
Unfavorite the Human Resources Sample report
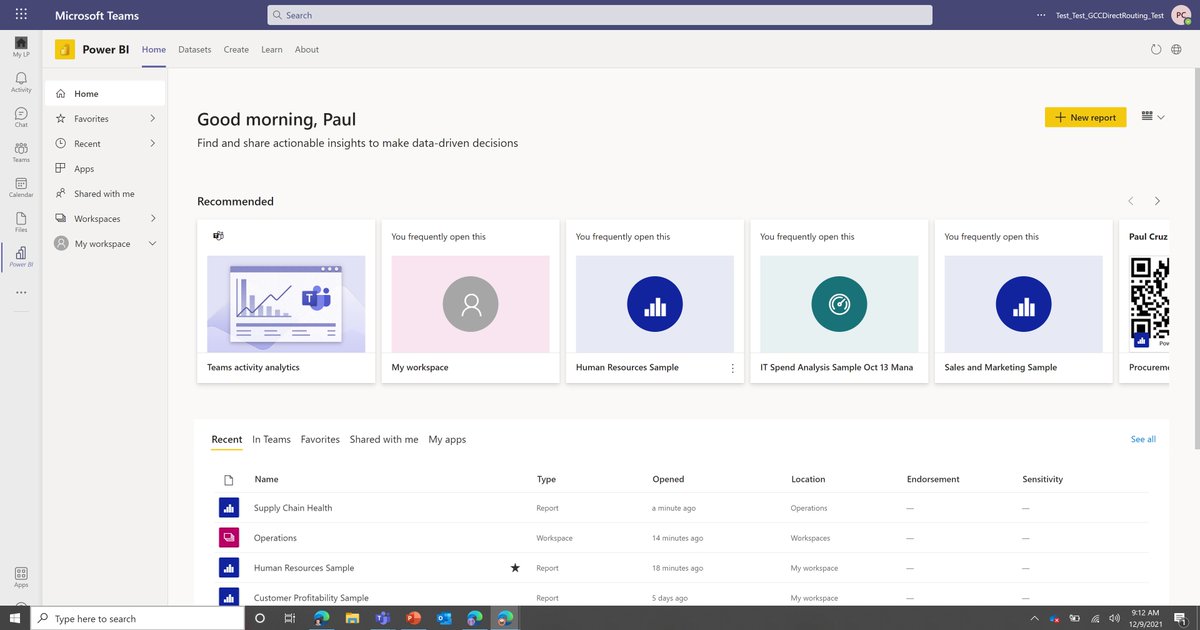(515, 567)
